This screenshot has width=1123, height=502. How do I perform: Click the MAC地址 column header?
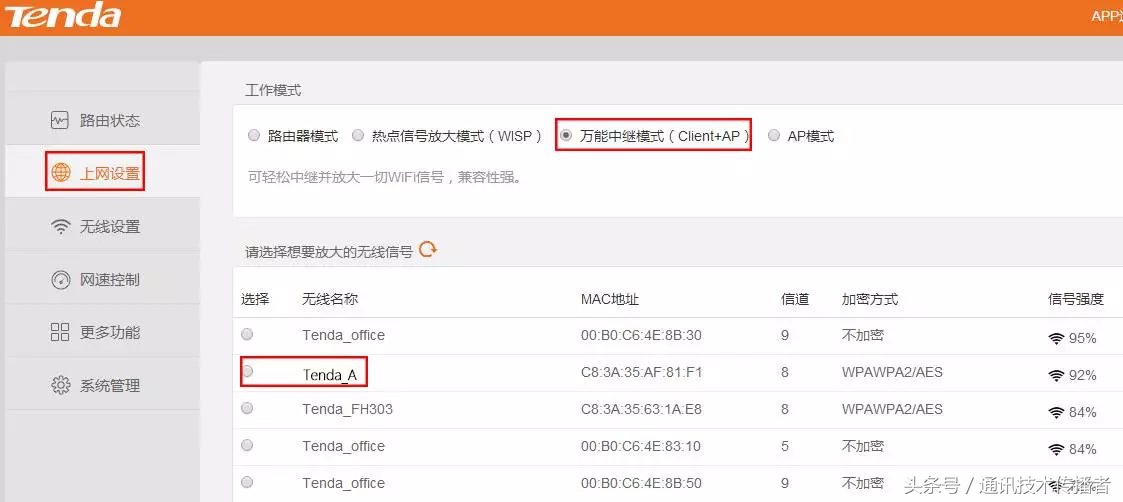coord(609,299)
